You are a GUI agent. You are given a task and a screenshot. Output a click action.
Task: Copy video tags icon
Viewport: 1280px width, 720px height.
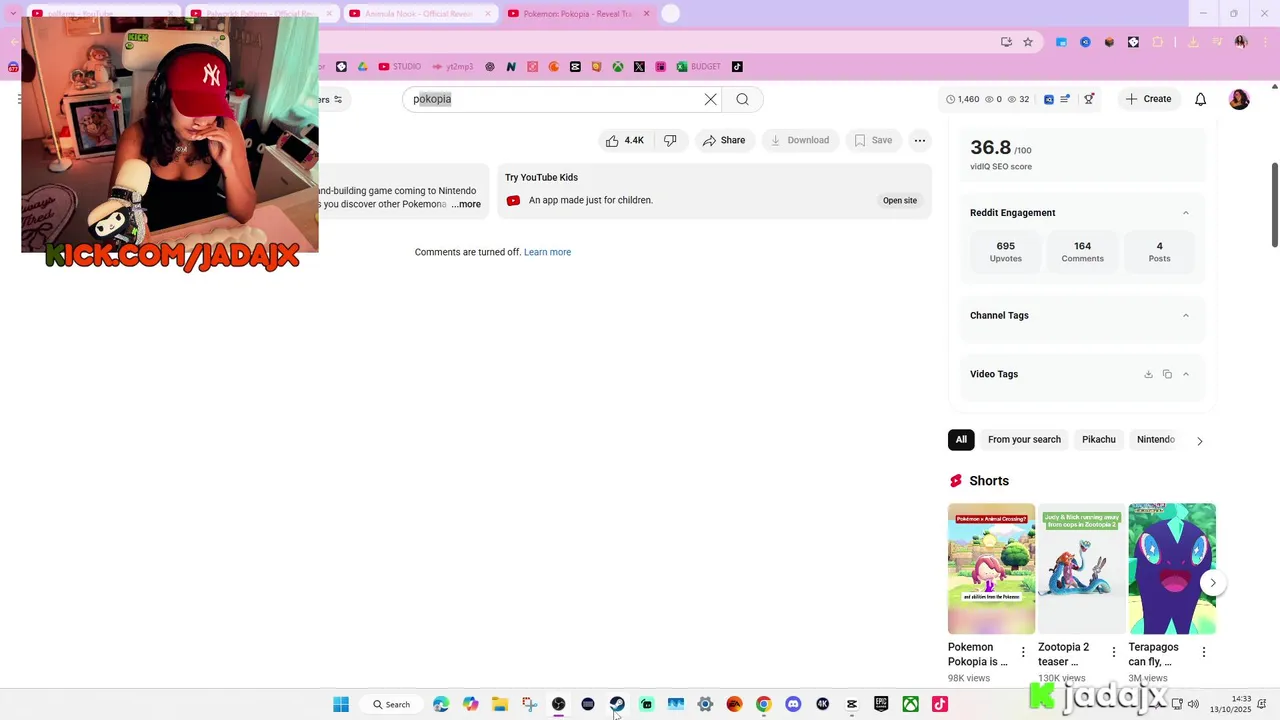pyautogui.click(x=1167, y=374)
